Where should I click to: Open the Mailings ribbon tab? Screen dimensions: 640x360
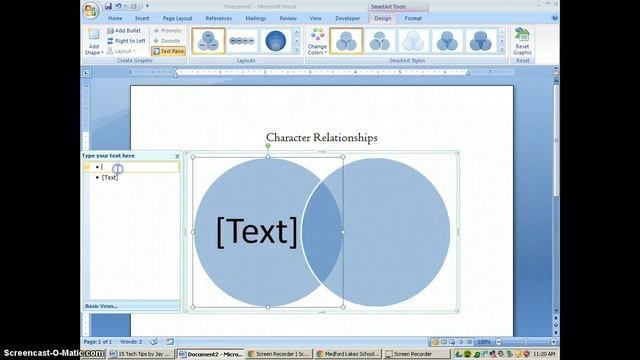click(x=256, y=18)
